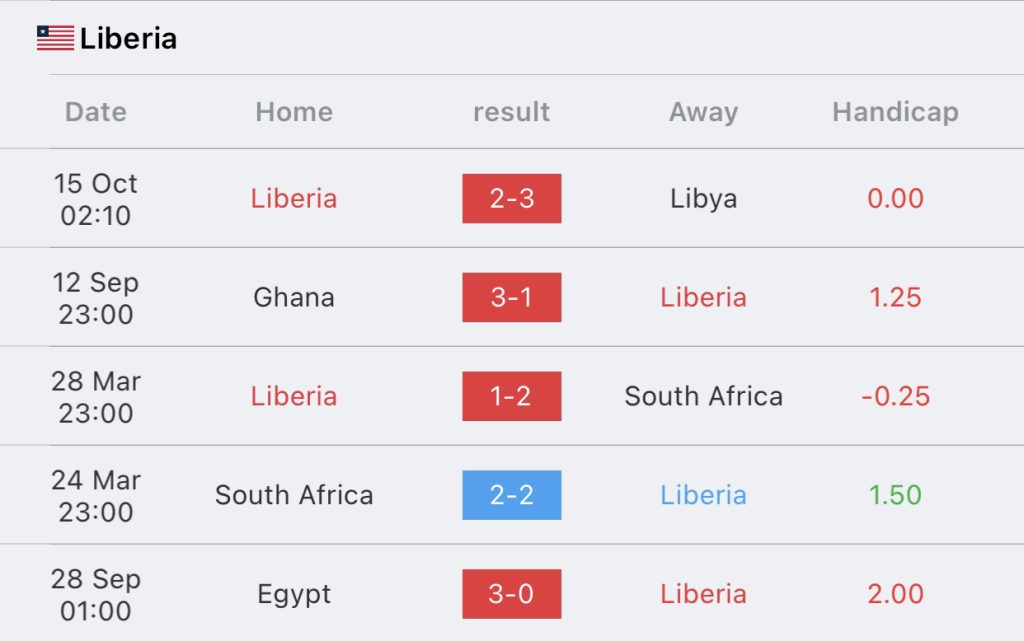The image size is (1024, 641).
Task: Click the Egypt home team name
Action: 294,595
